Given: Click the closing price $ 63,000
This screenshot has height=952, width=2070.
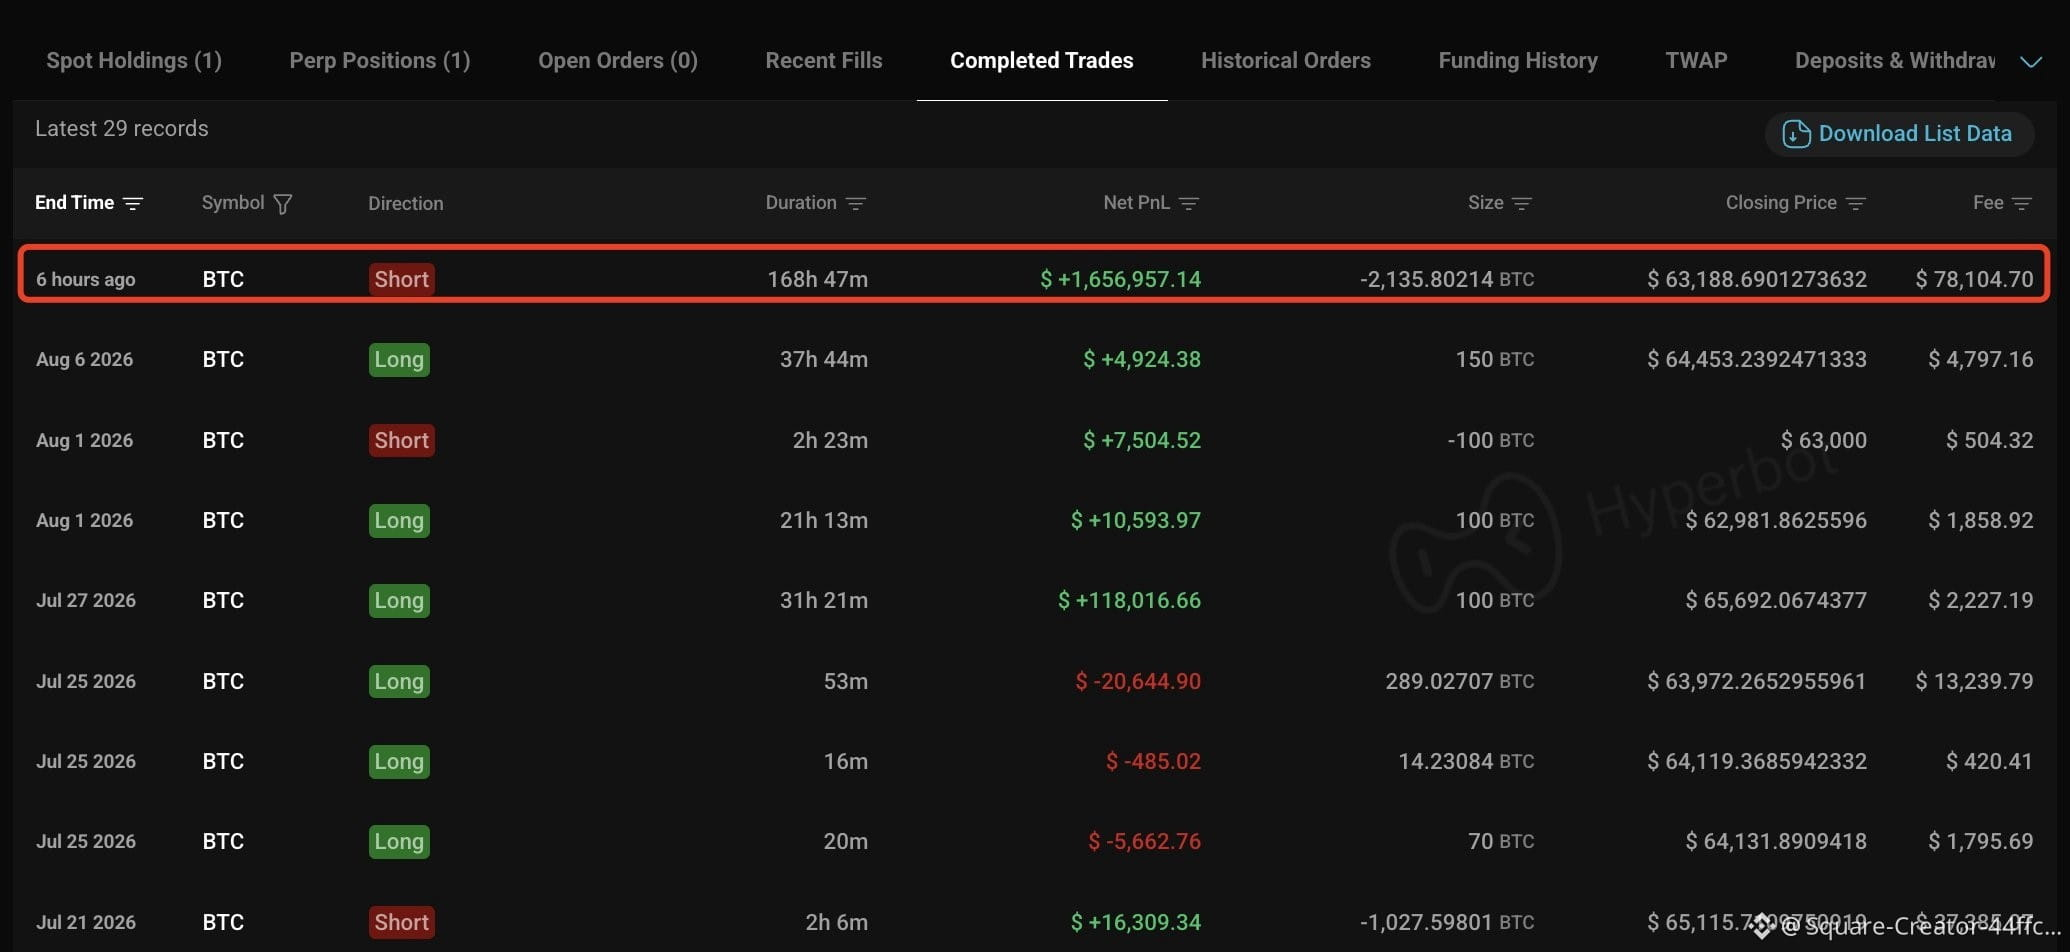Looking at the screenshot, I should pos(1823,440).
